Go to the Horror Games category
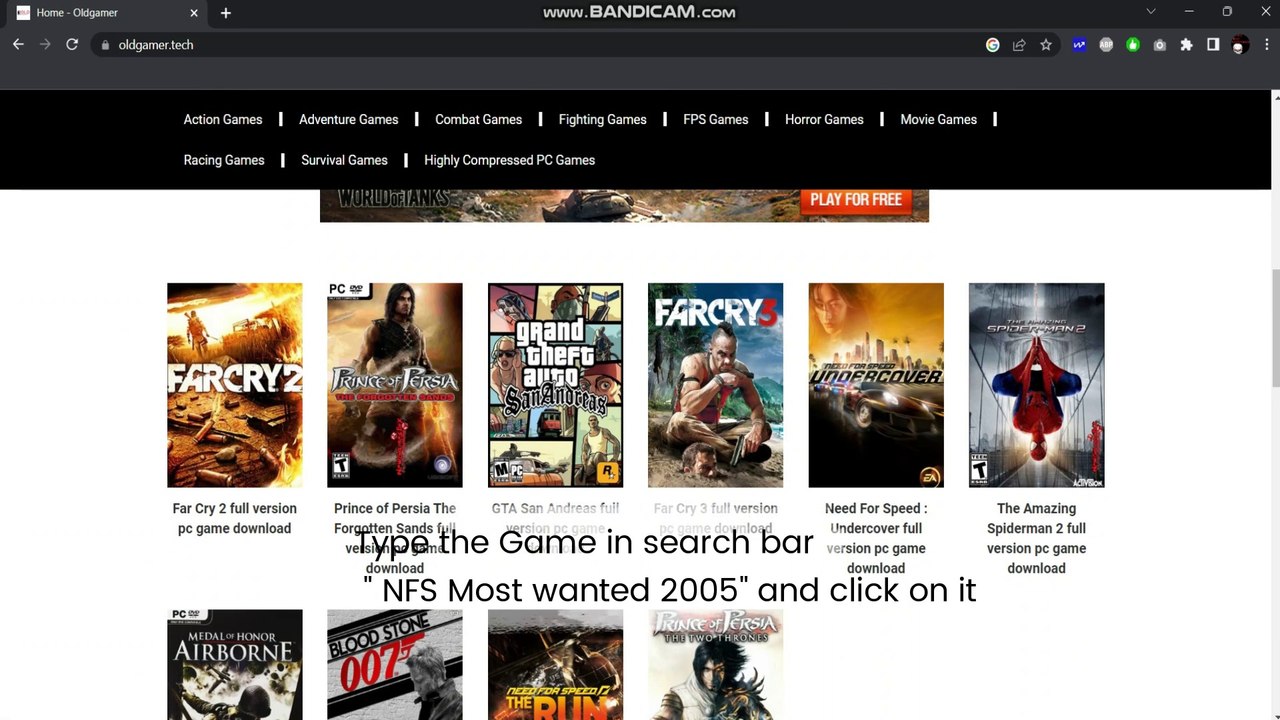 click(824, 120)
